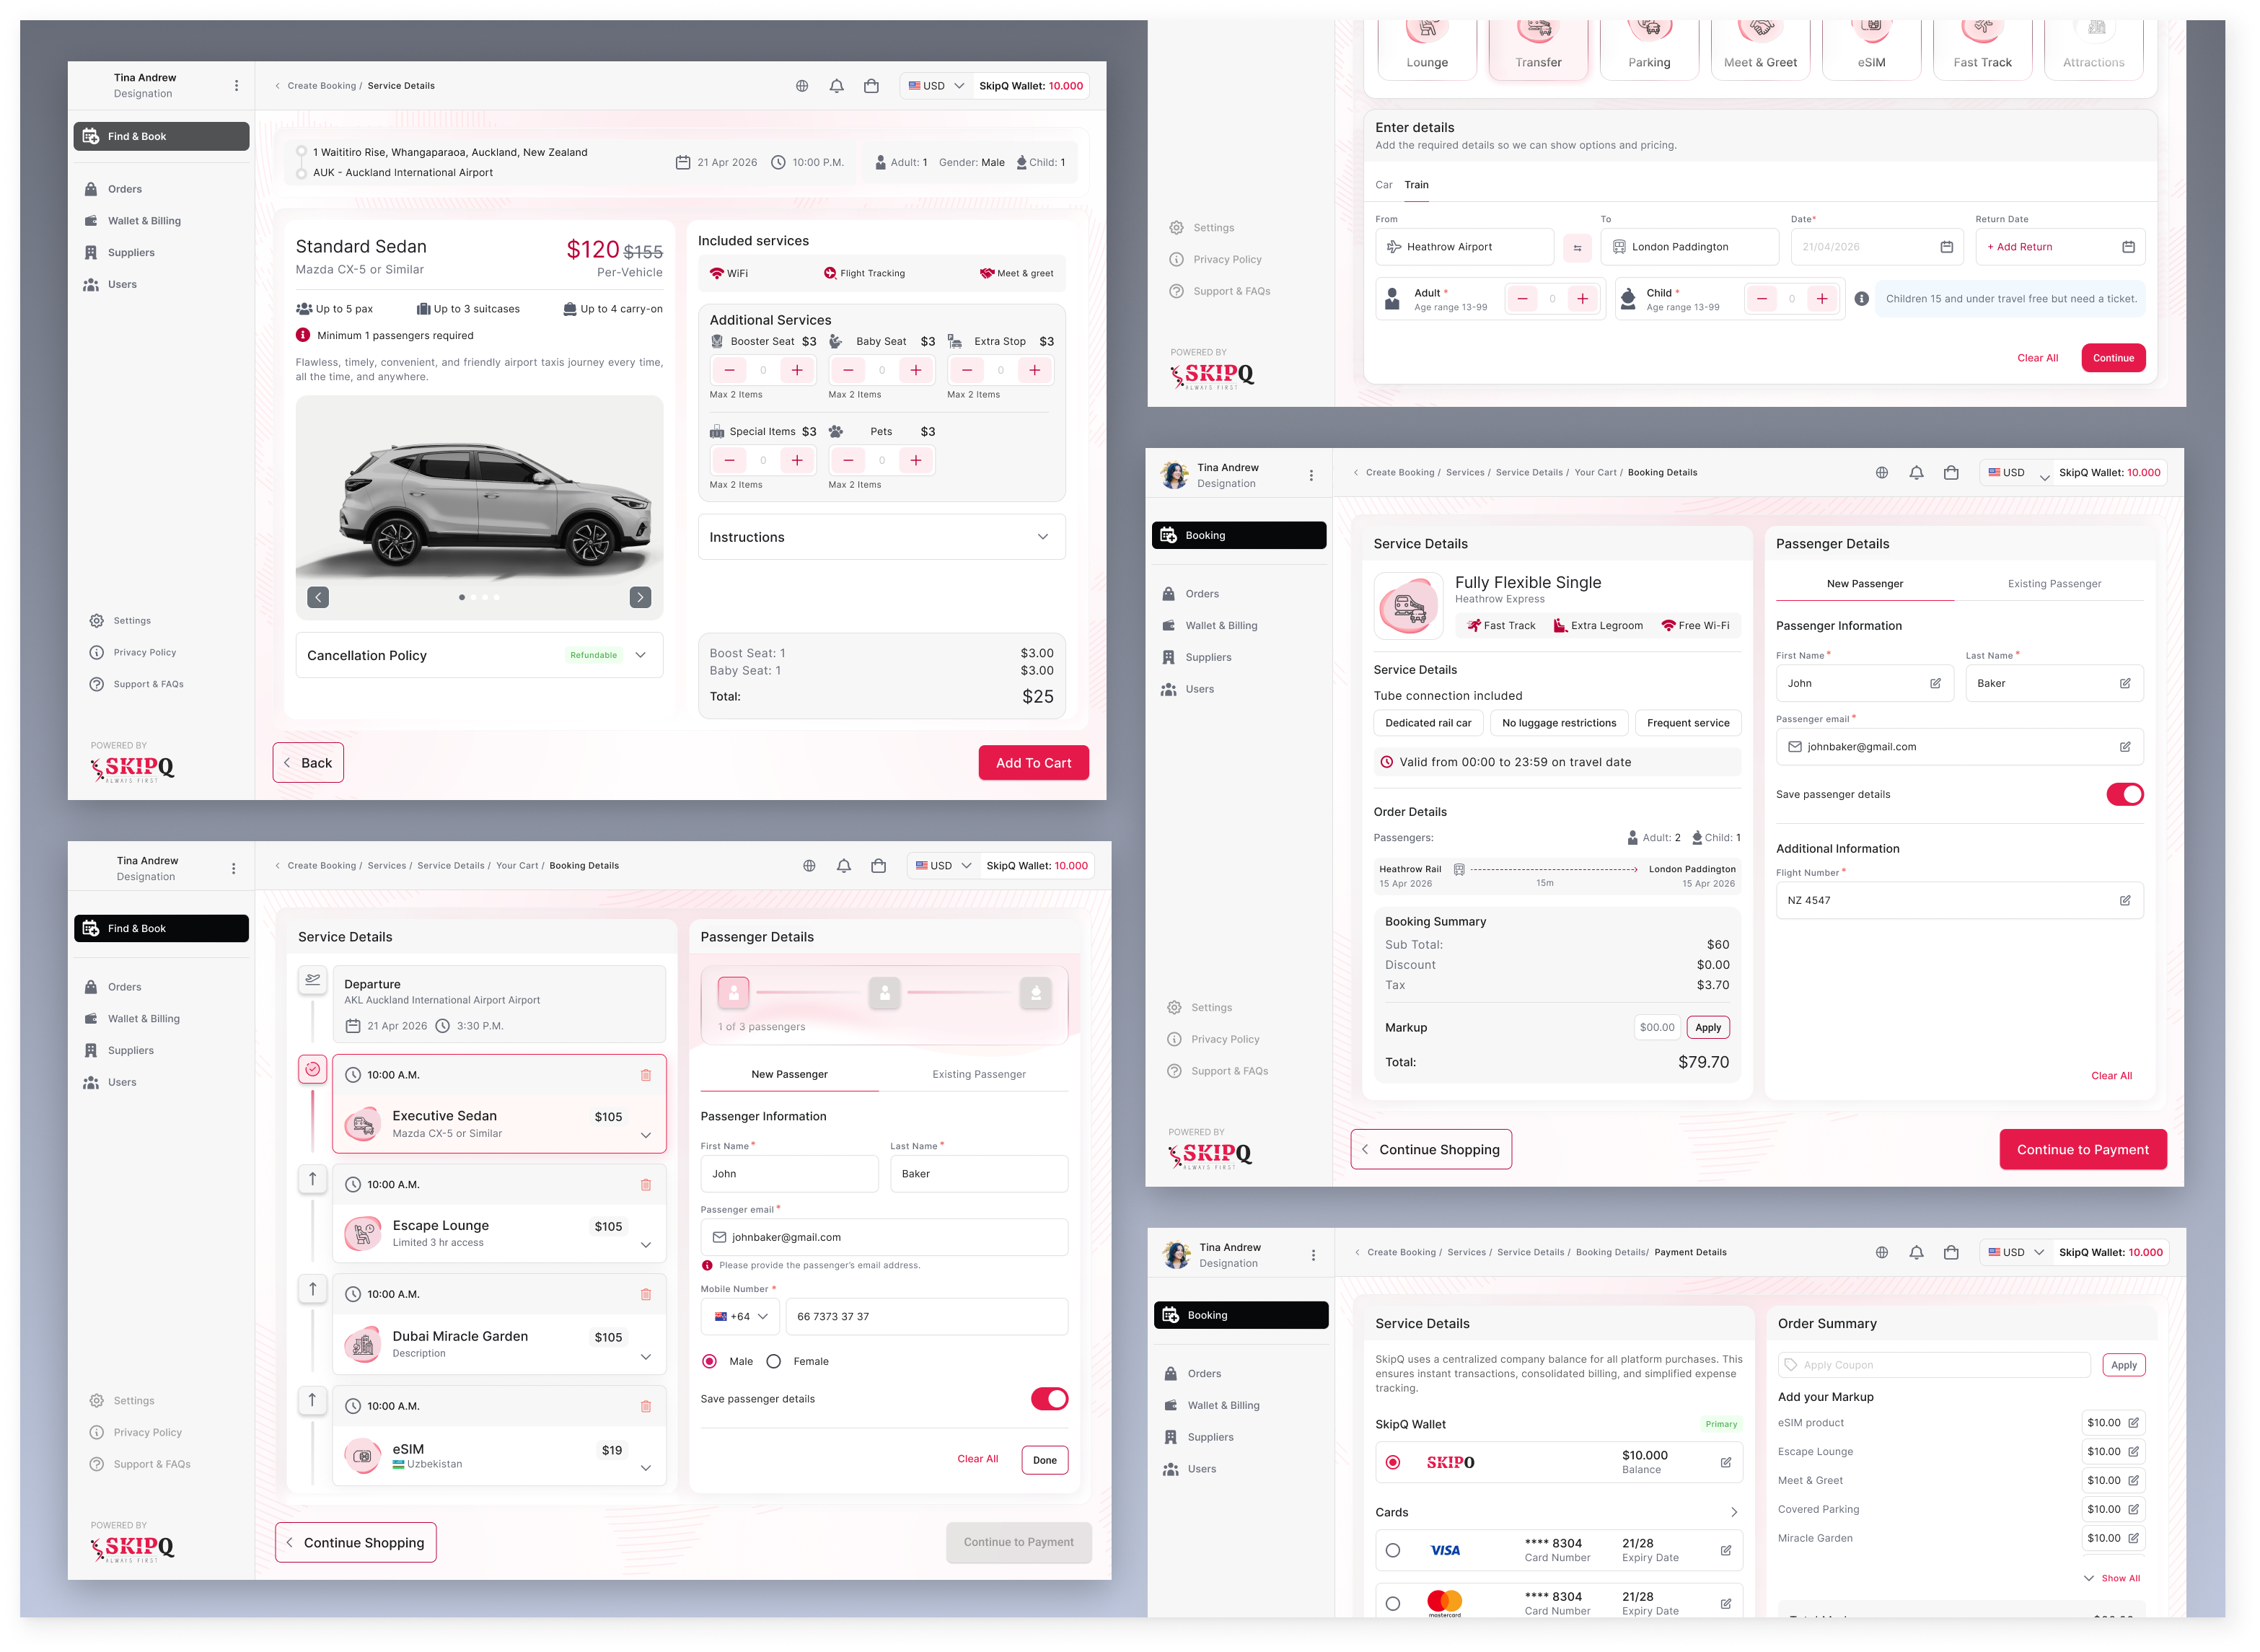
Task: Click Continue to Payment in Fully Flexible window
Action: [2082, 1150]
